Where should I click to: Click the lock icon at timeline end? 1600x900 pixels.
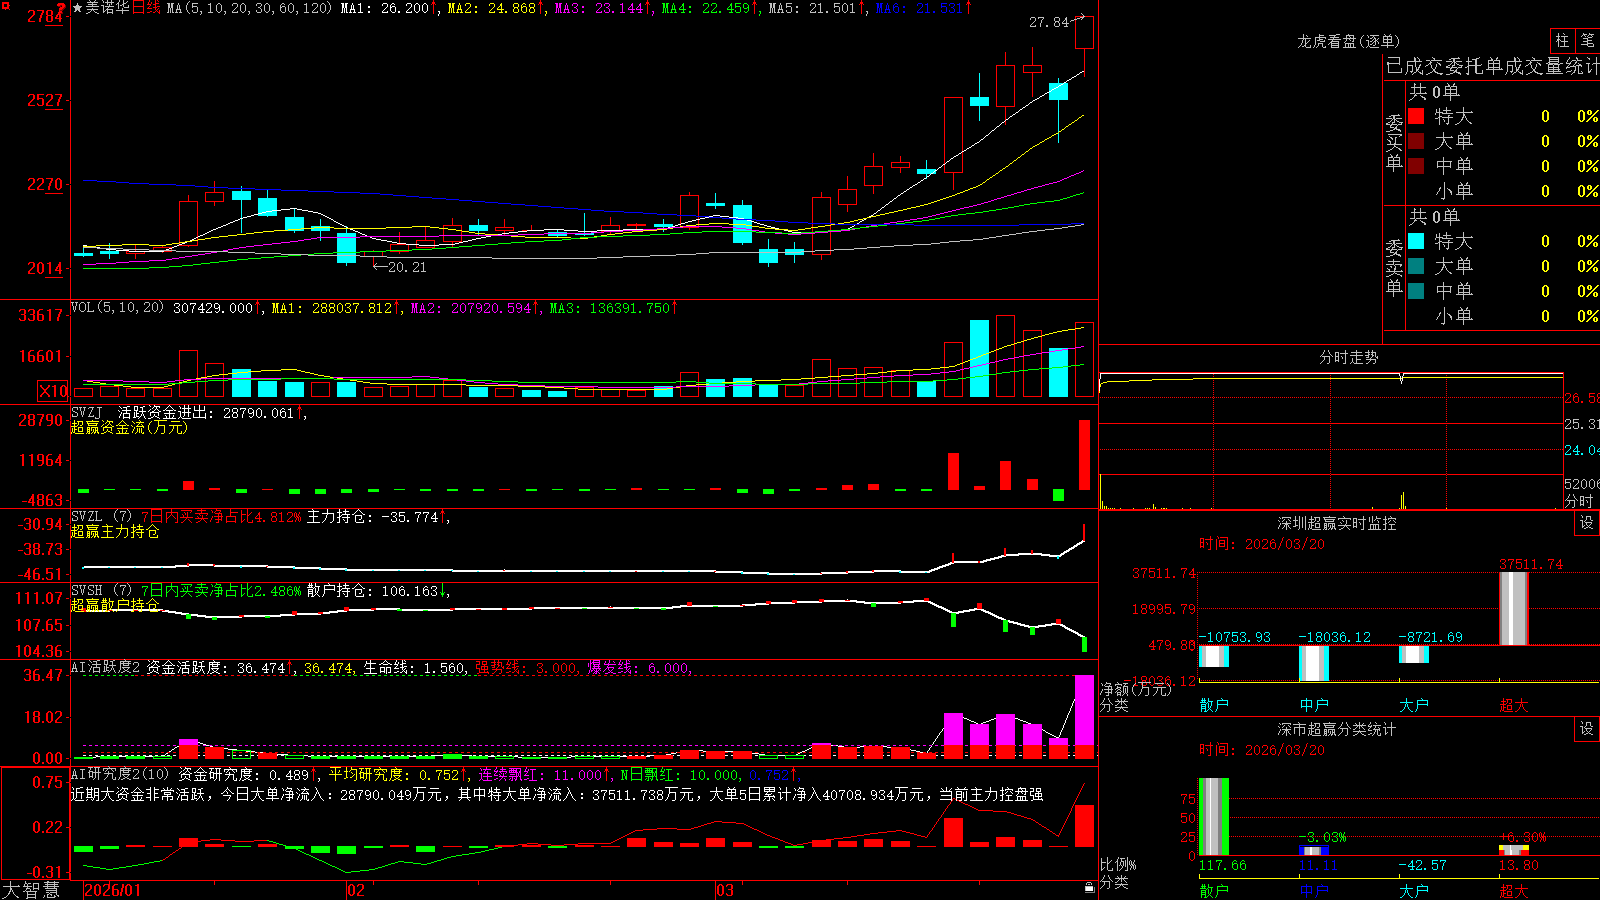point(1089,888)
